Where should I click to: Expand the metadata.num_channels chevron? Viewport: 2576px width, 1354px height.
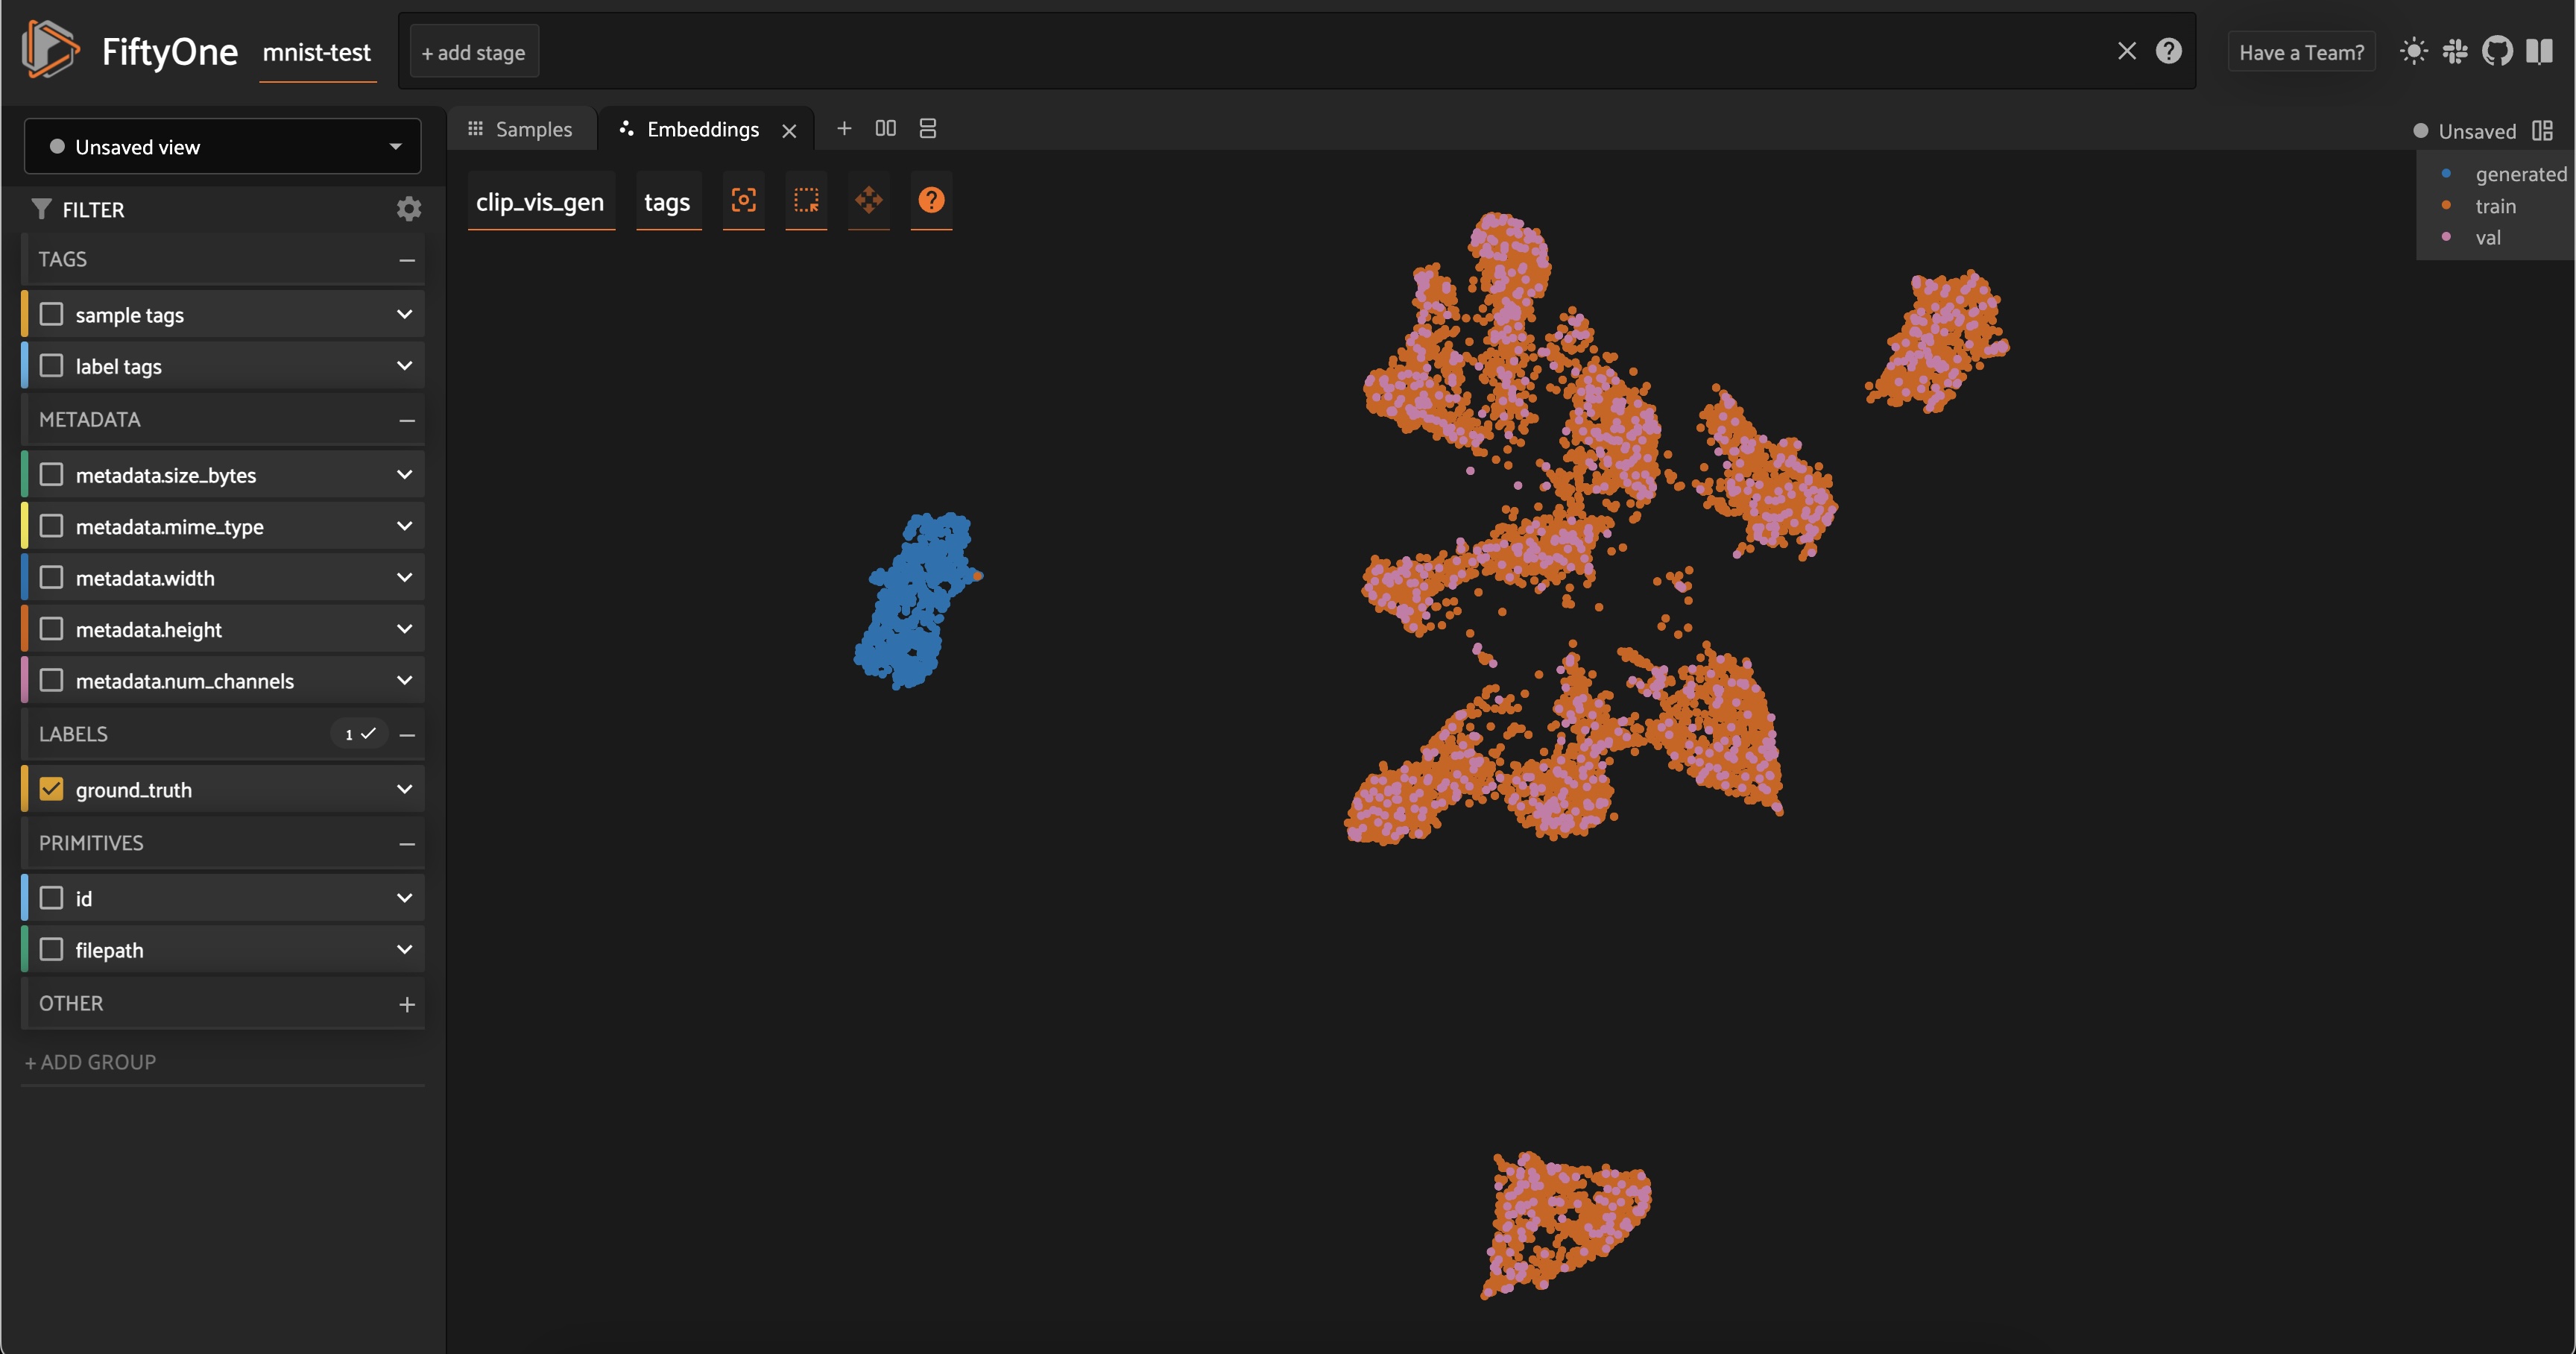pos(404,680)
